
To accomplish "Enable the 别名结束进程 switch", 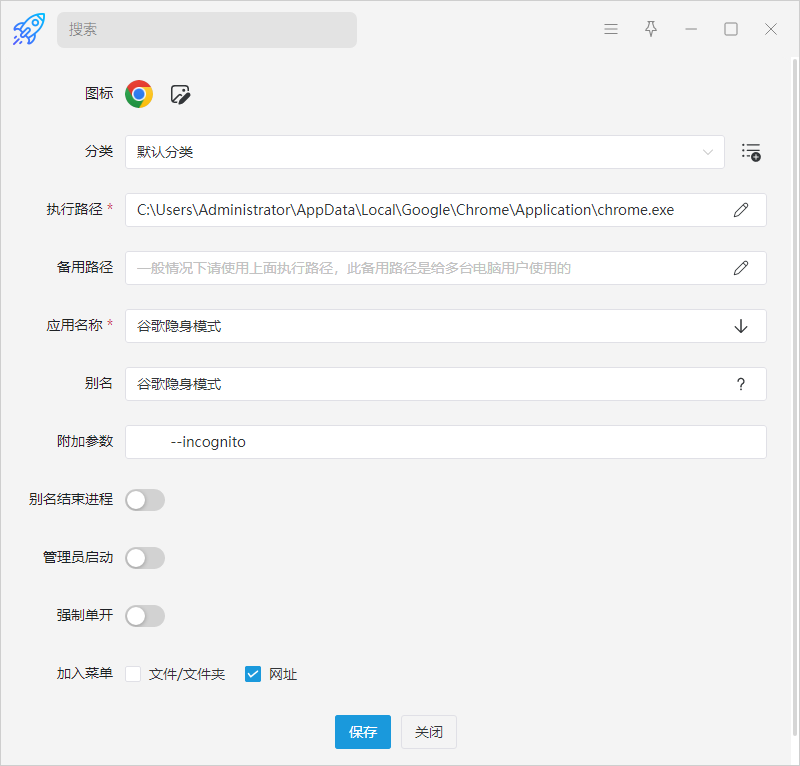I will pos(145,500).
